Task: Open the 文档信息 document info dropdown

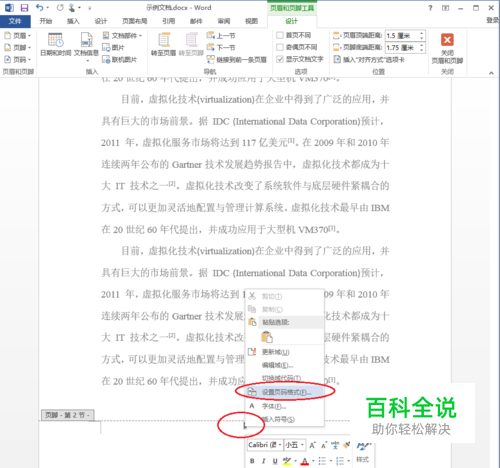Action: coord(86,46)
